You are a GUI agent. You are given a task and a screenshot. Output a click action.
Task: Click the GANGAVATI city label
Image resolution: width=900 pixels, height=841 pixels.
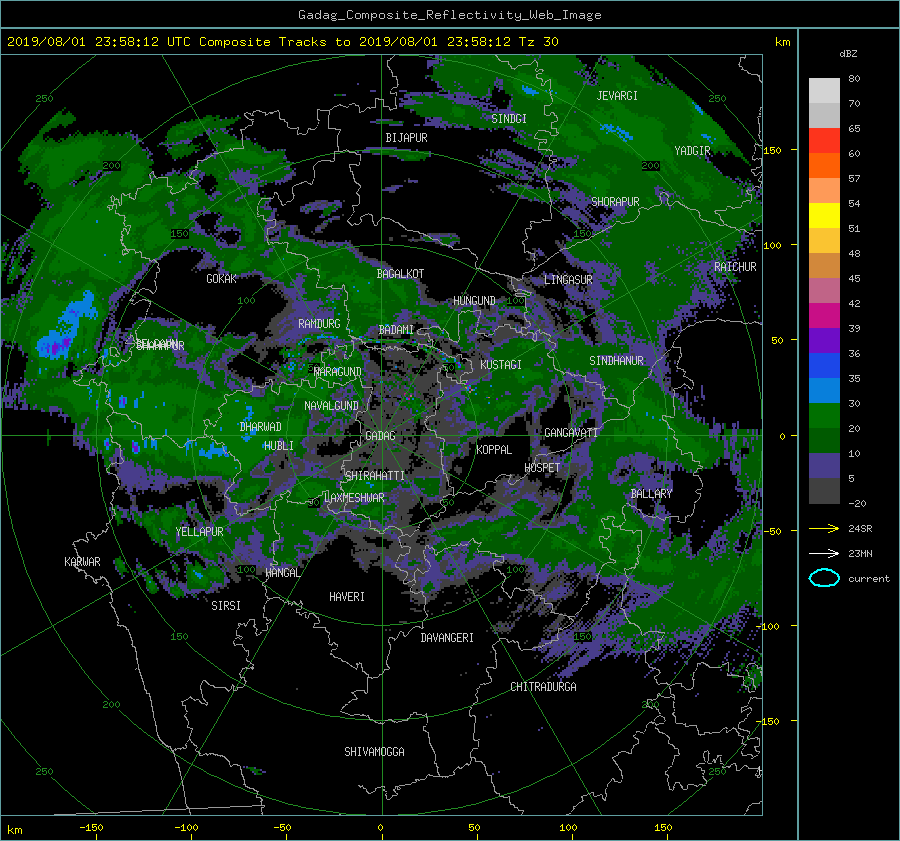pyautogui.click(x=571, y=433)
